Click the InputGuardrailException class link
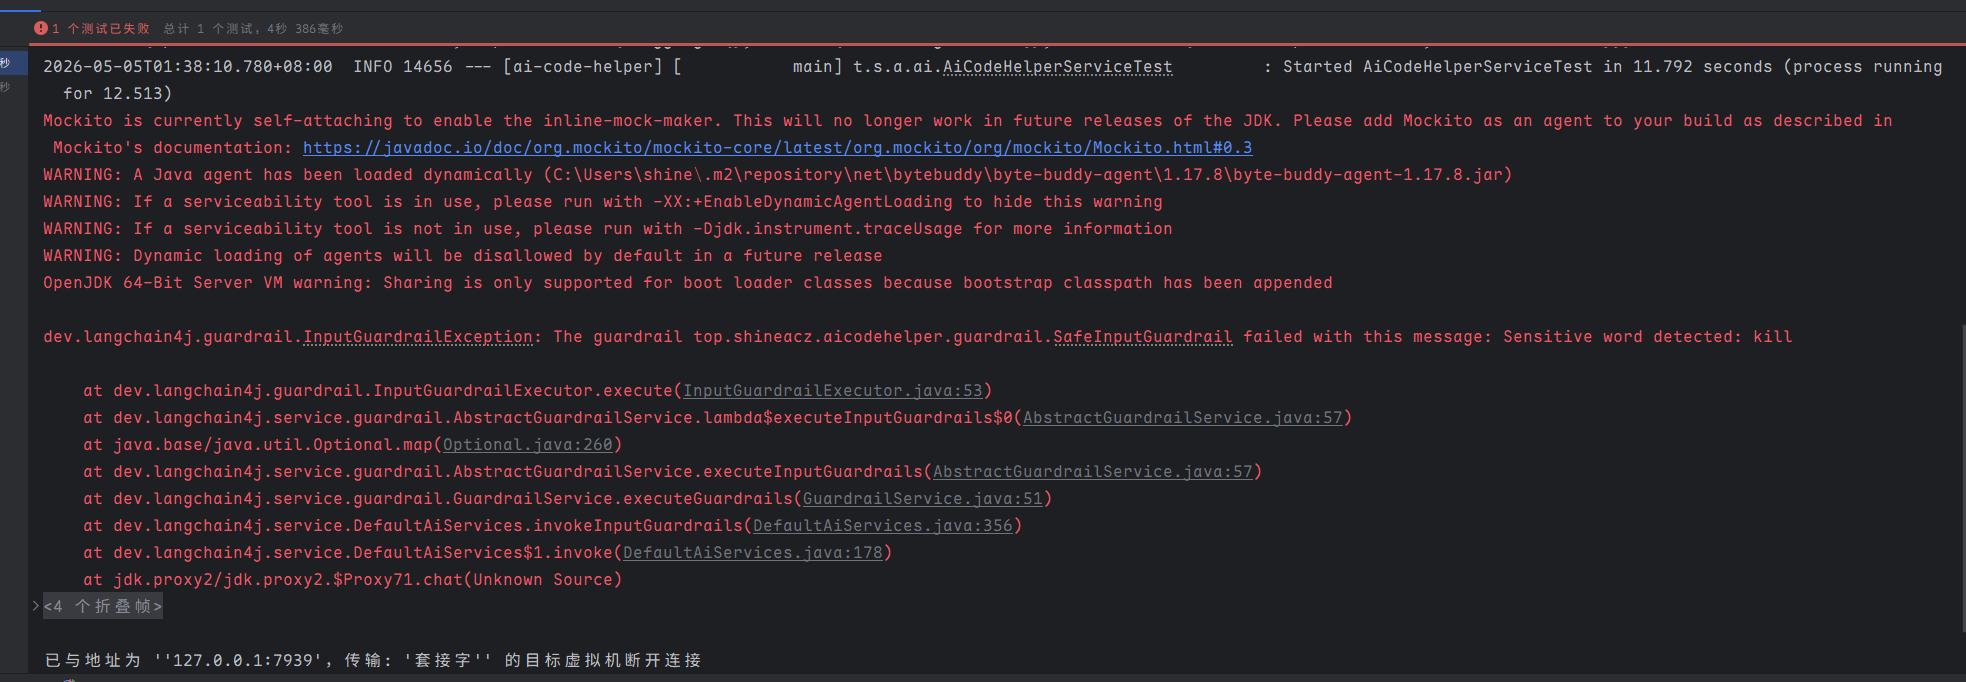The width and height of the screenshot is (1966, 682). tap(417, 337)
